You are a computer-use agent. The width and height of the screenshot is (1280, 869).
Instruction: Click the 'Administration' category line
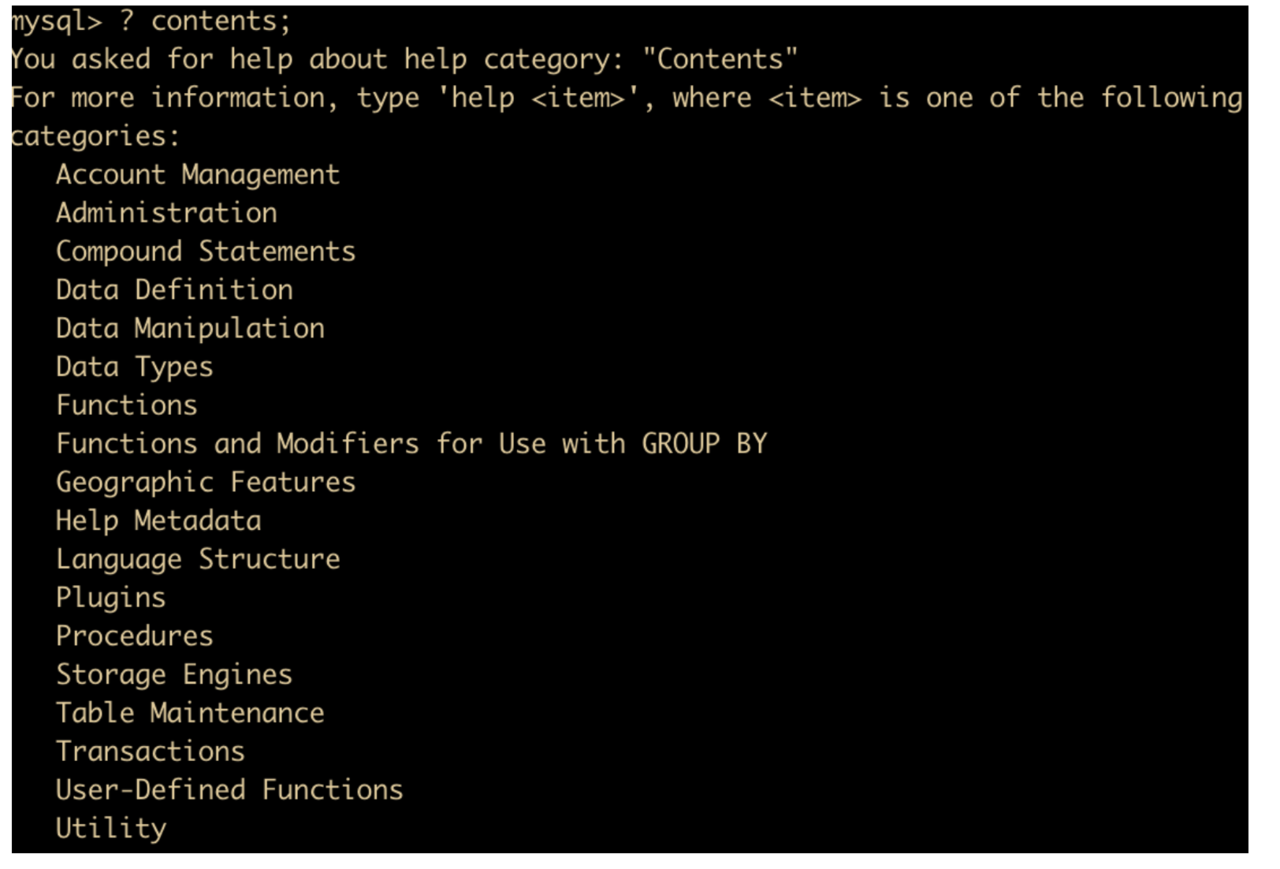tap(167, 213)
